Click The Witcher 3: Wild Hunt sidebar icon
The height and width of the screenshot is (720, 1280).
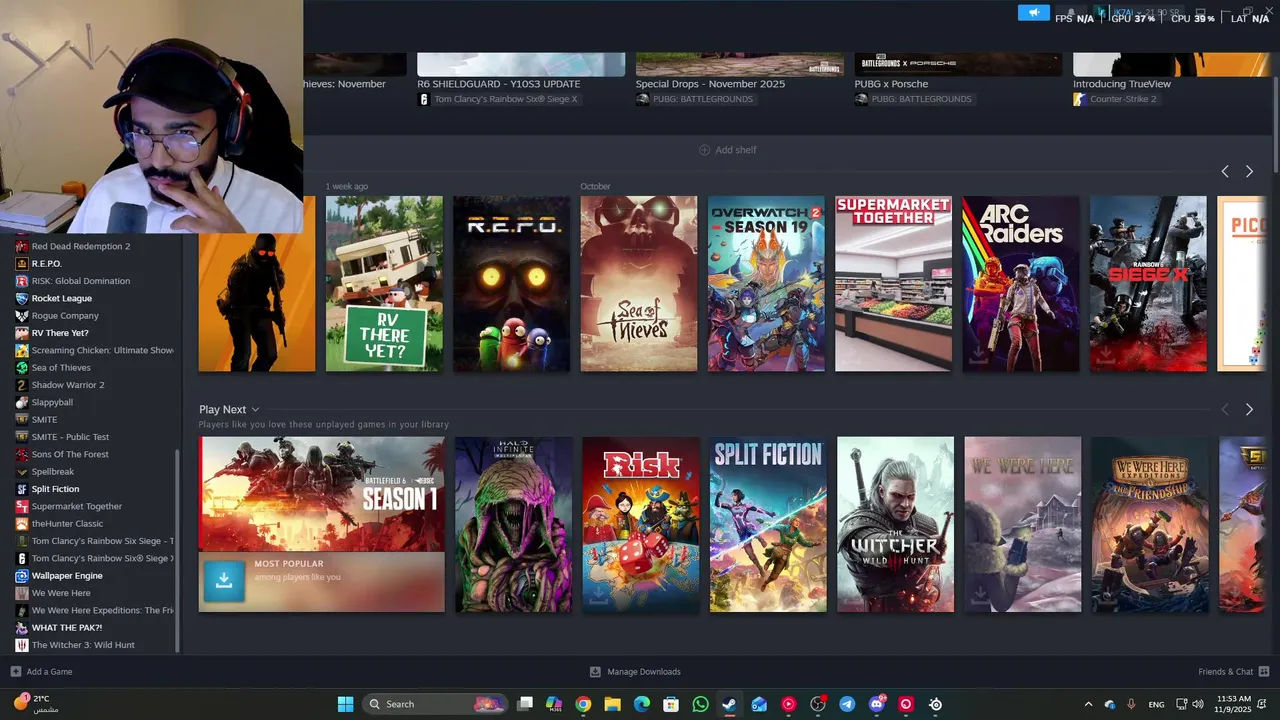coord(22,645)
